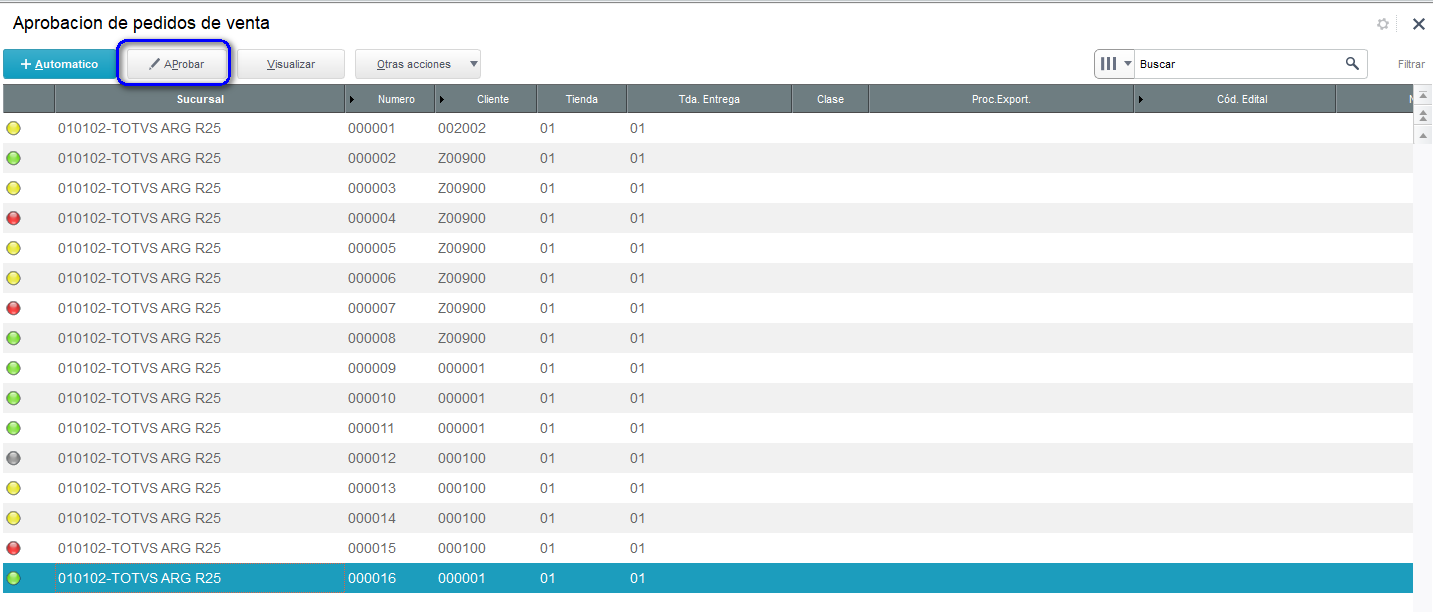Click the page-up double arrow scroll button
The height and width of the screenshot is (612, 1433).
click(1423, 115)
